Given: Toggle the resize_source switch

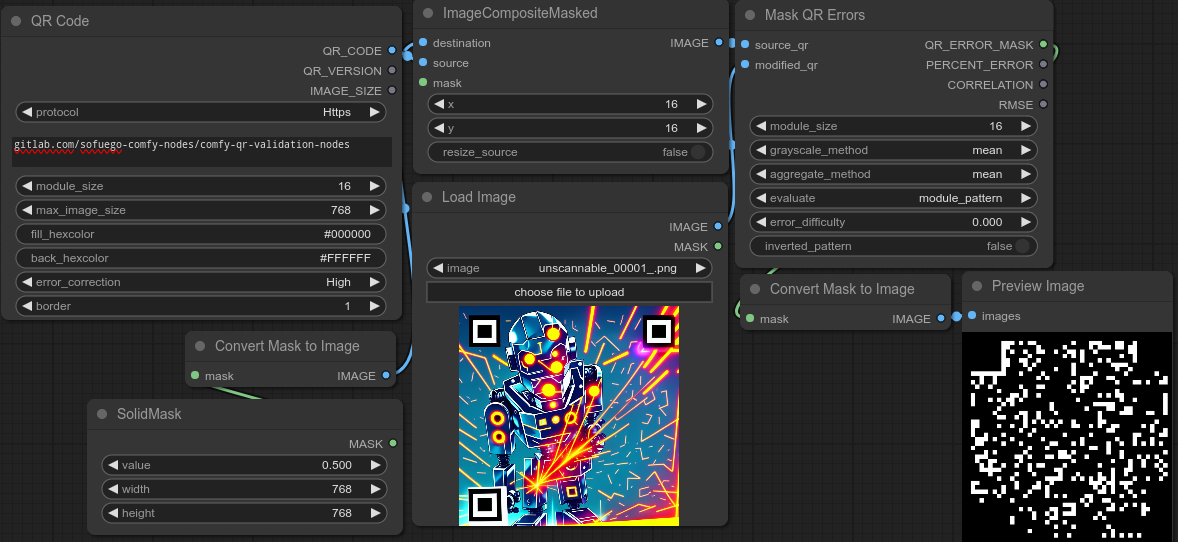Looking at the screenshot, I should 699,152.
